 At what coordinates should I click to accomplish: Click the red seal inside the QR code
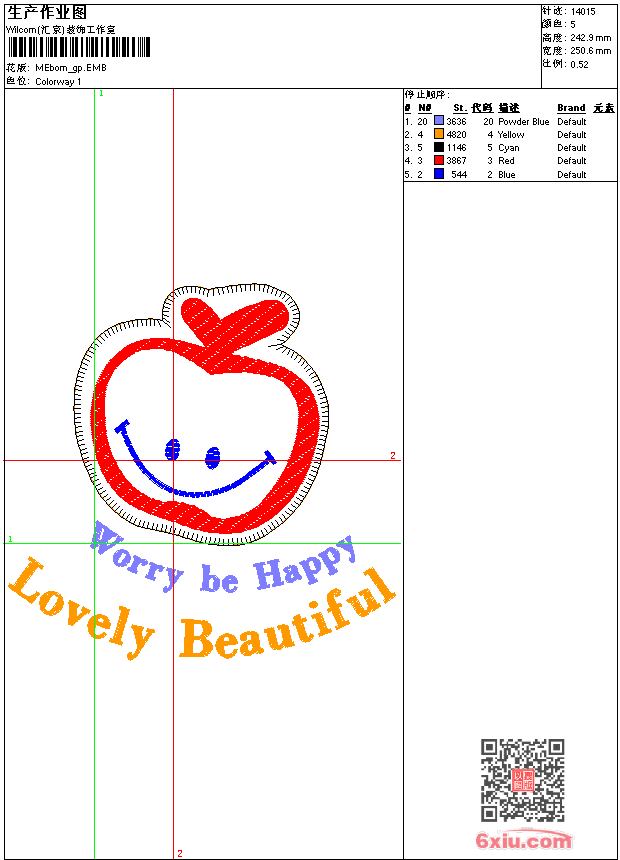(522, 780)
